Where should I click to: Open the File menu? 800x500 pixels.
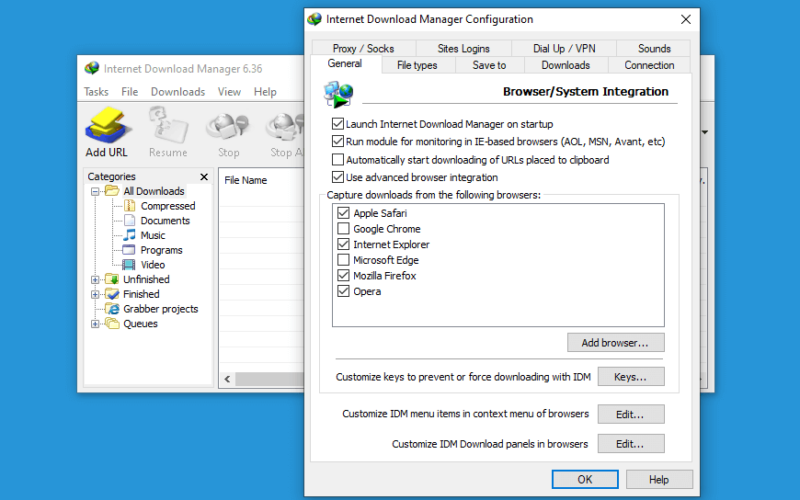click(130, 92)
